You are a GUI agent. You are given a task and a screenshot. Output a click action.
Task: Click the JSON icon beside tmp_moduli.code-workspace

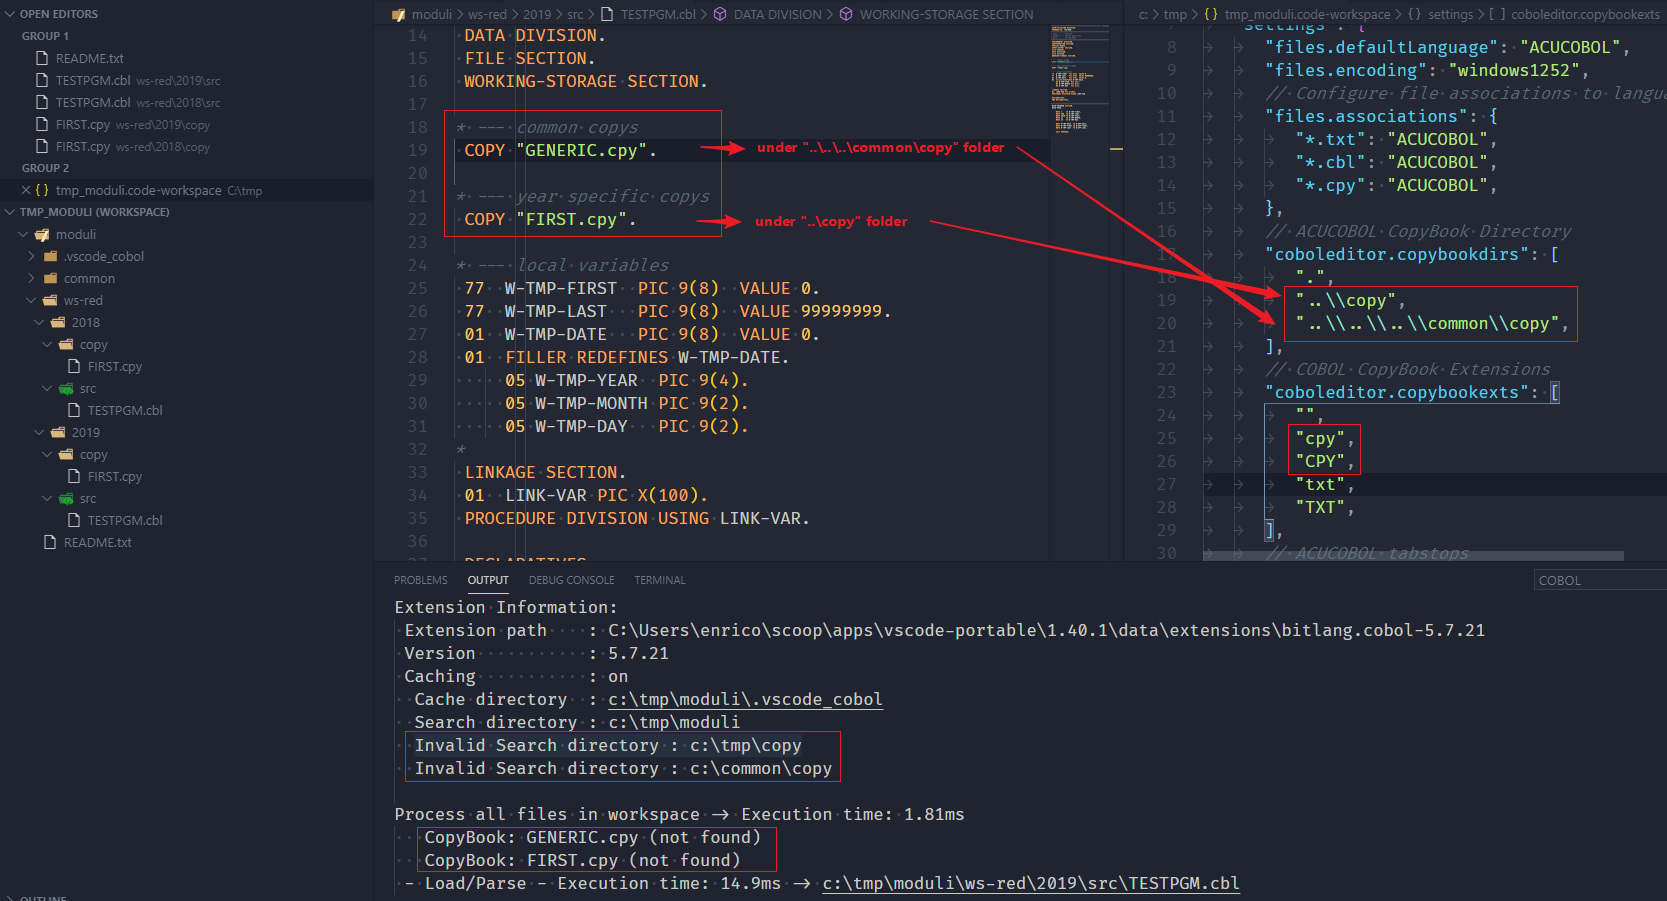(x=40, y=190)
